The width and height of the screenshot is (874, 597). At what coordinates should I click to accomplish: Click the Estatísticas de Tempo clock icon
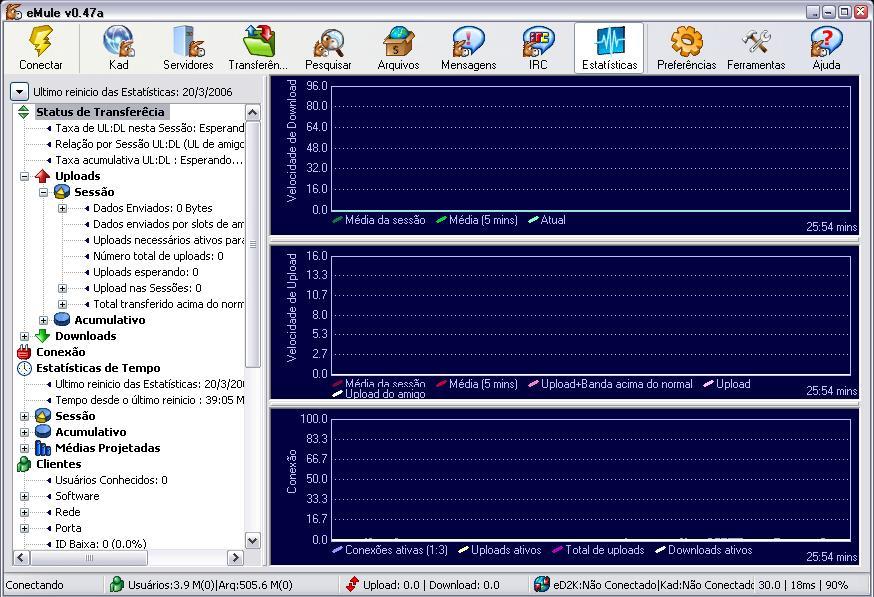click(x=24, y=368)
